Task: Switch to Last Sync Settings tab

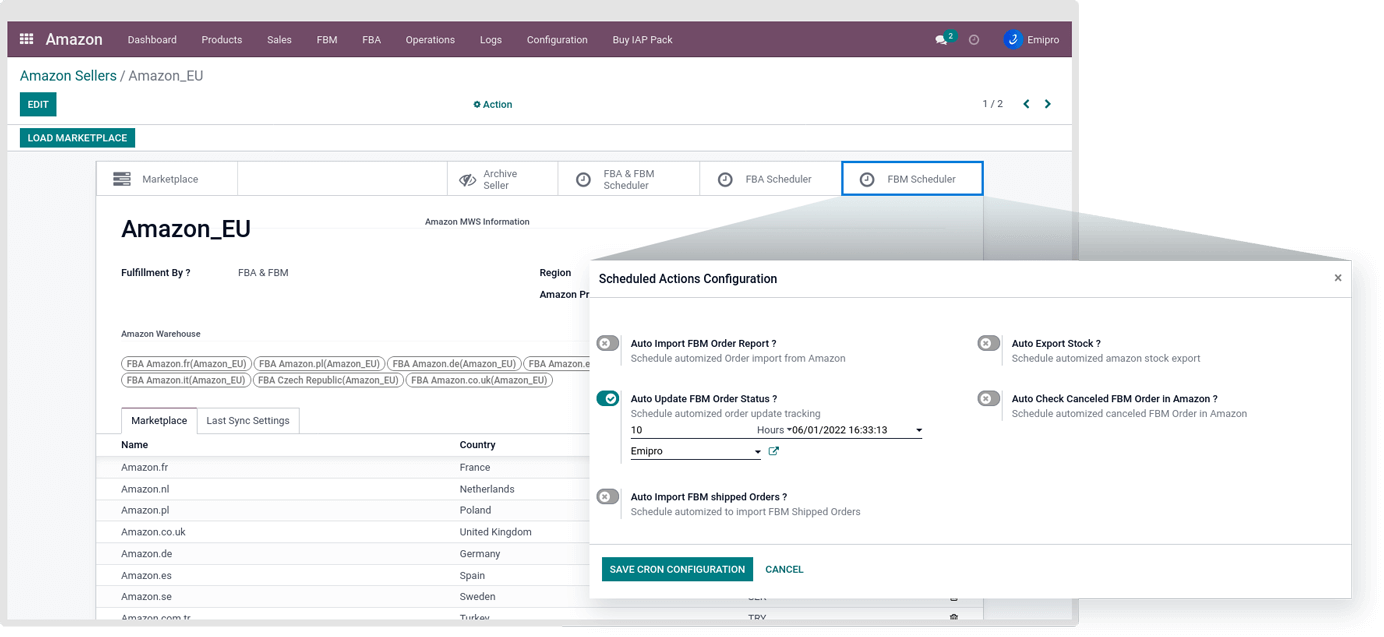Action: (x=248, y=421)
